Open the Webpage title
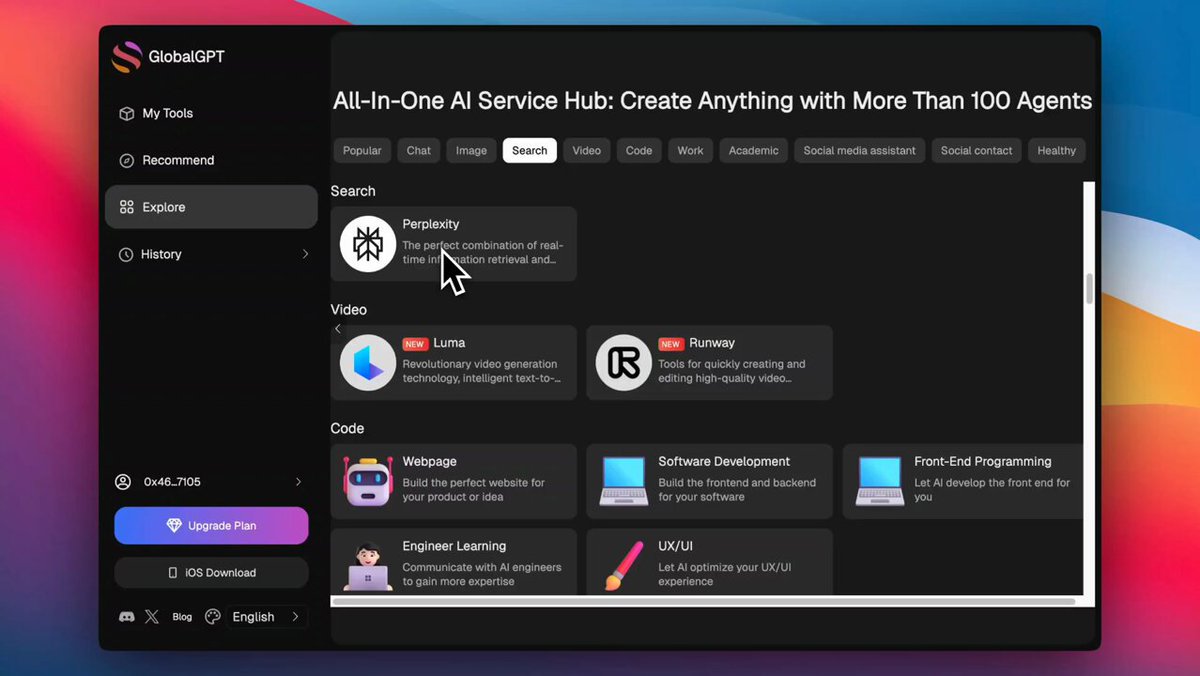The height and width of the screenshot is (676, 1200). [x=430, y=462]
